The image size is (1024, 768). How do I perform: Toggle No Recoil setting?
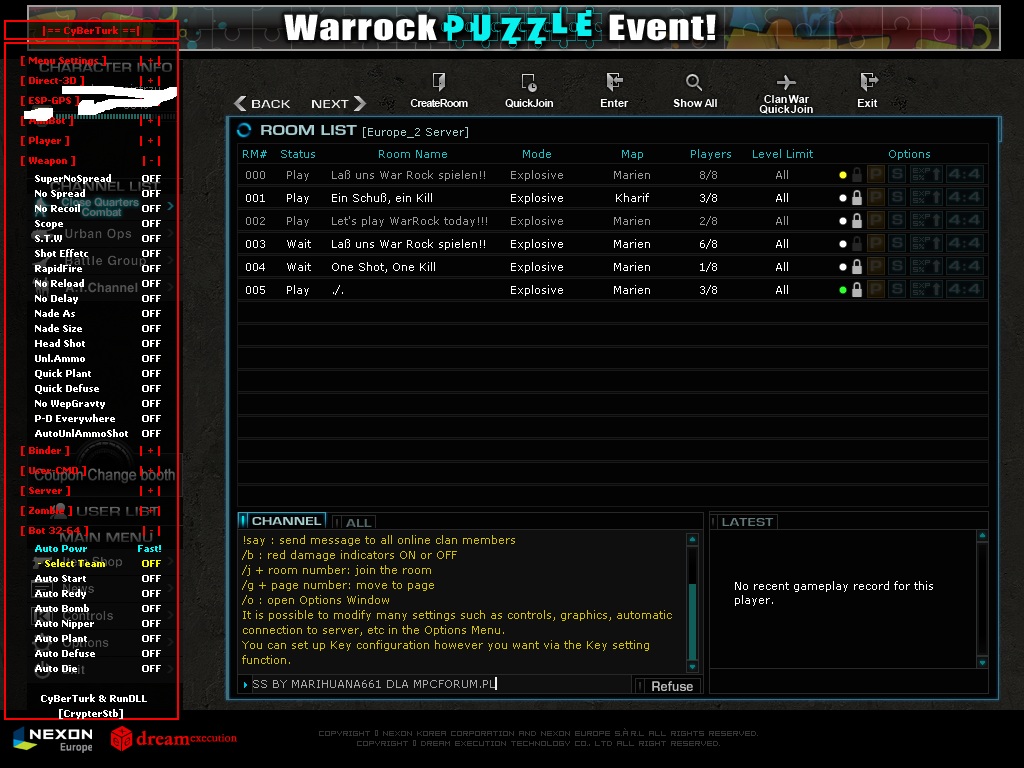click(x=97, y=208)
